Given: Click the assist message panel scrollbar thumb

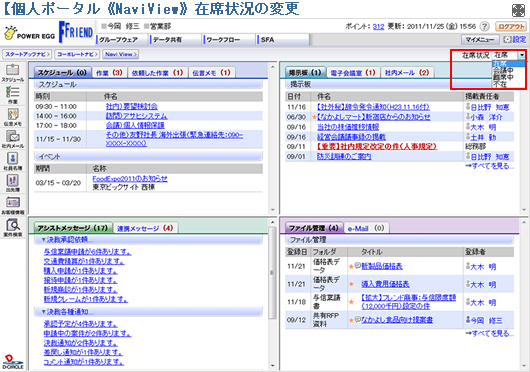Looking at the screenshot, I should click(272, 272).
